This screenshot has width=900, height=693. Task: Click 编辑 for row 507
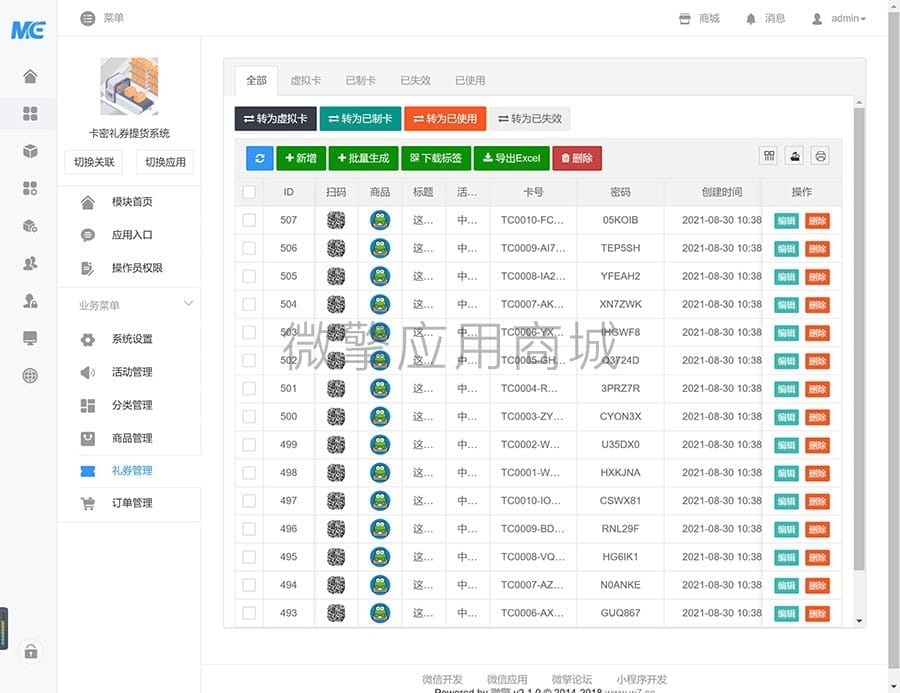786,220
